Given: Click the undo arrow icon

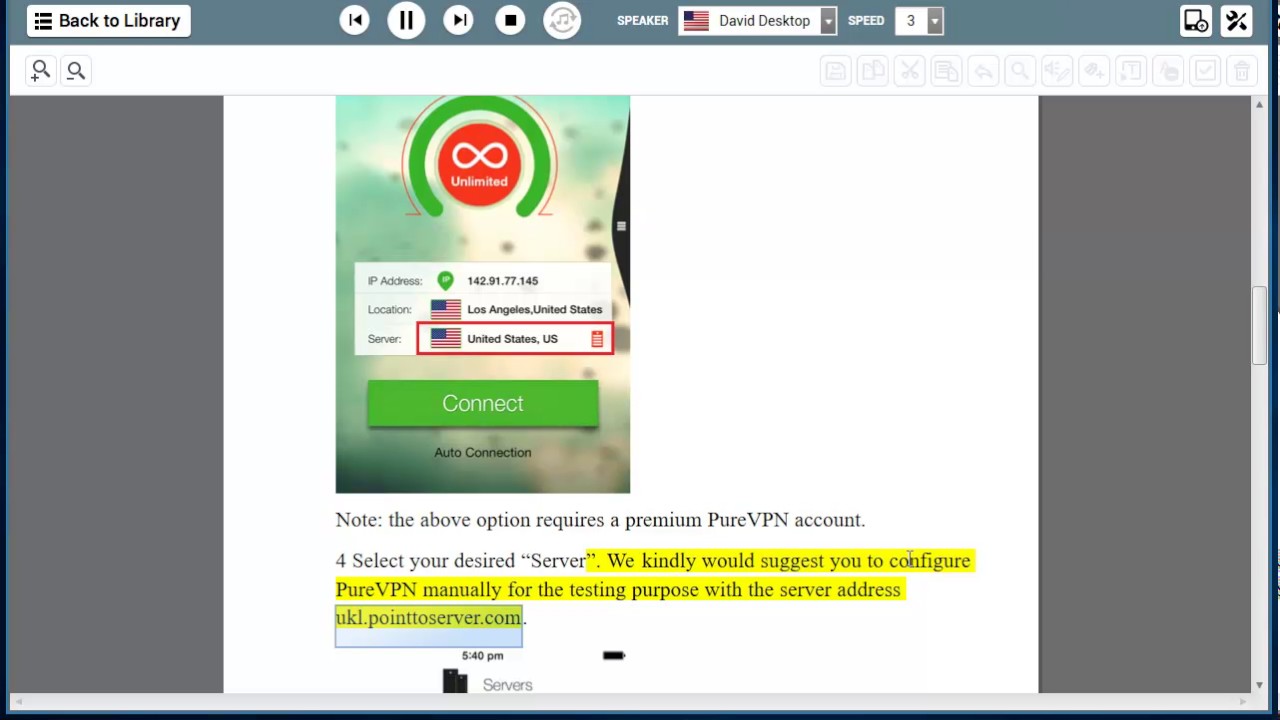Looking at the screenshot, I should (983, 71).
